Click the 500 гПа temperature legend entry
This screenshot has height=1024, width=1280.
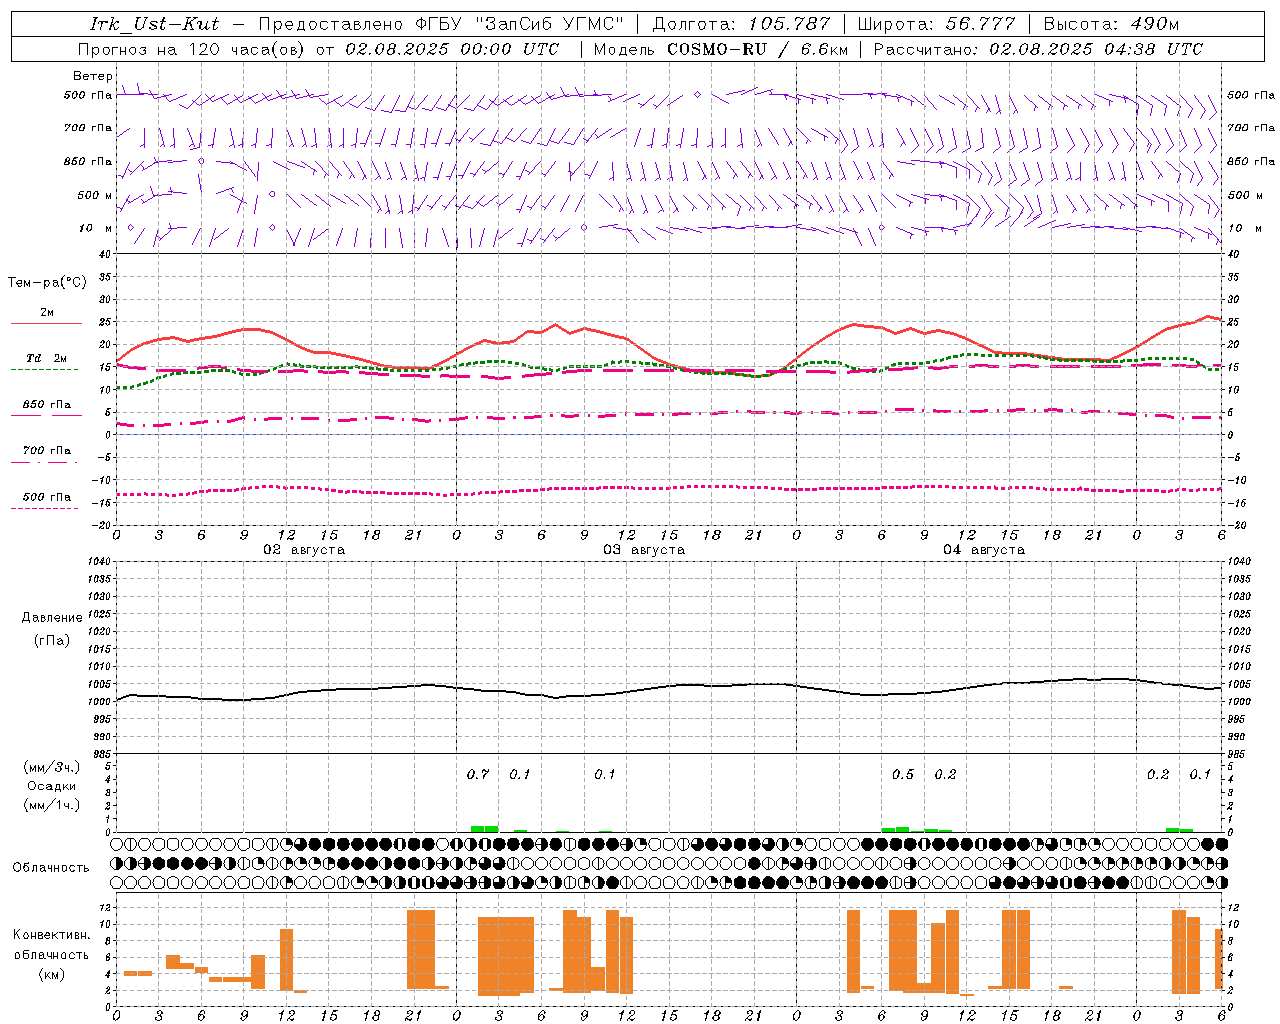pyautogui.click(x=47, y=497)
